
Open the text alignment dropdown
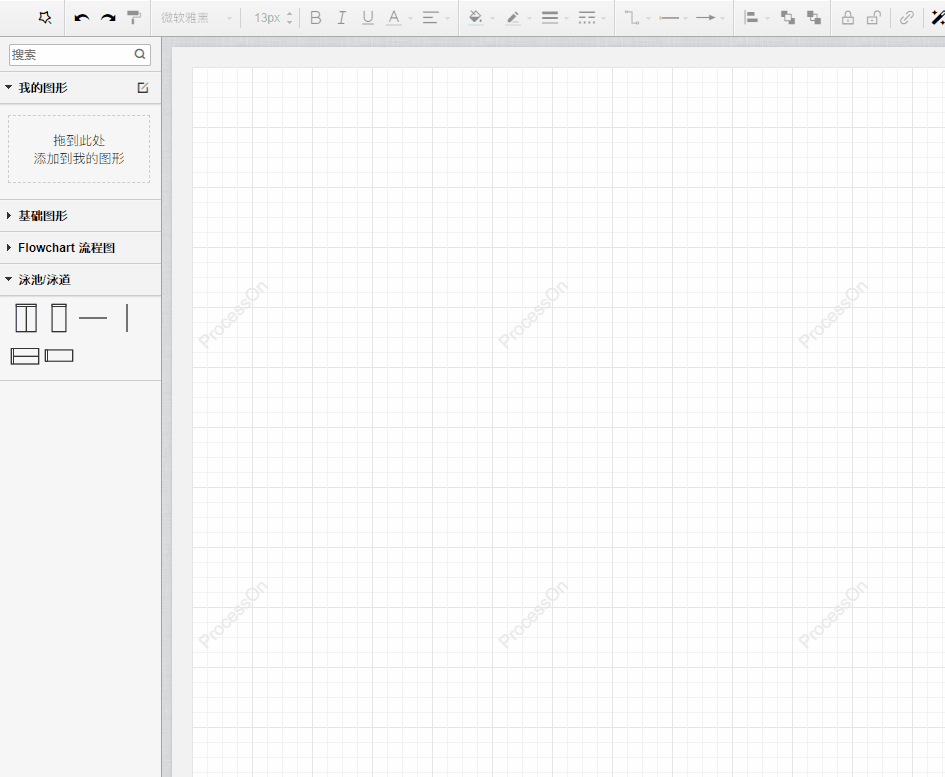(430, 18)
